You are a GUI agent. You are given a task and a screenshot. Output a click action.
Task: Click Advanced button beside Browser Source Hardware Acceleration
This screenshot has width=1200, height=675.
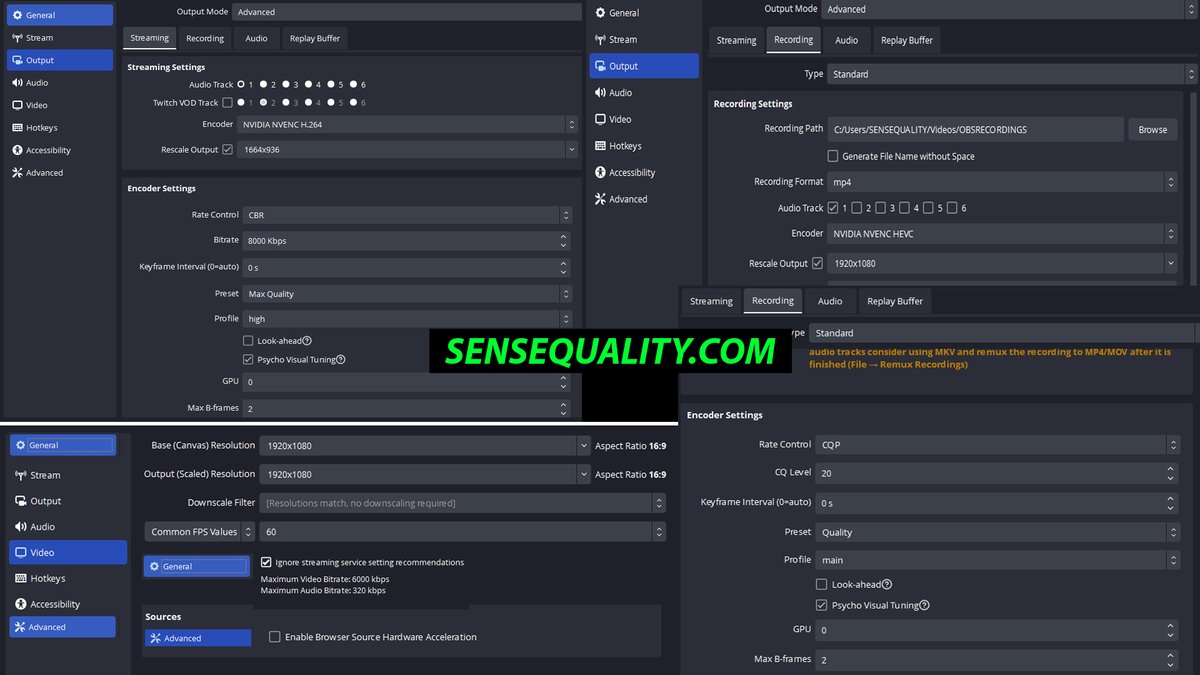pos(198,638)
